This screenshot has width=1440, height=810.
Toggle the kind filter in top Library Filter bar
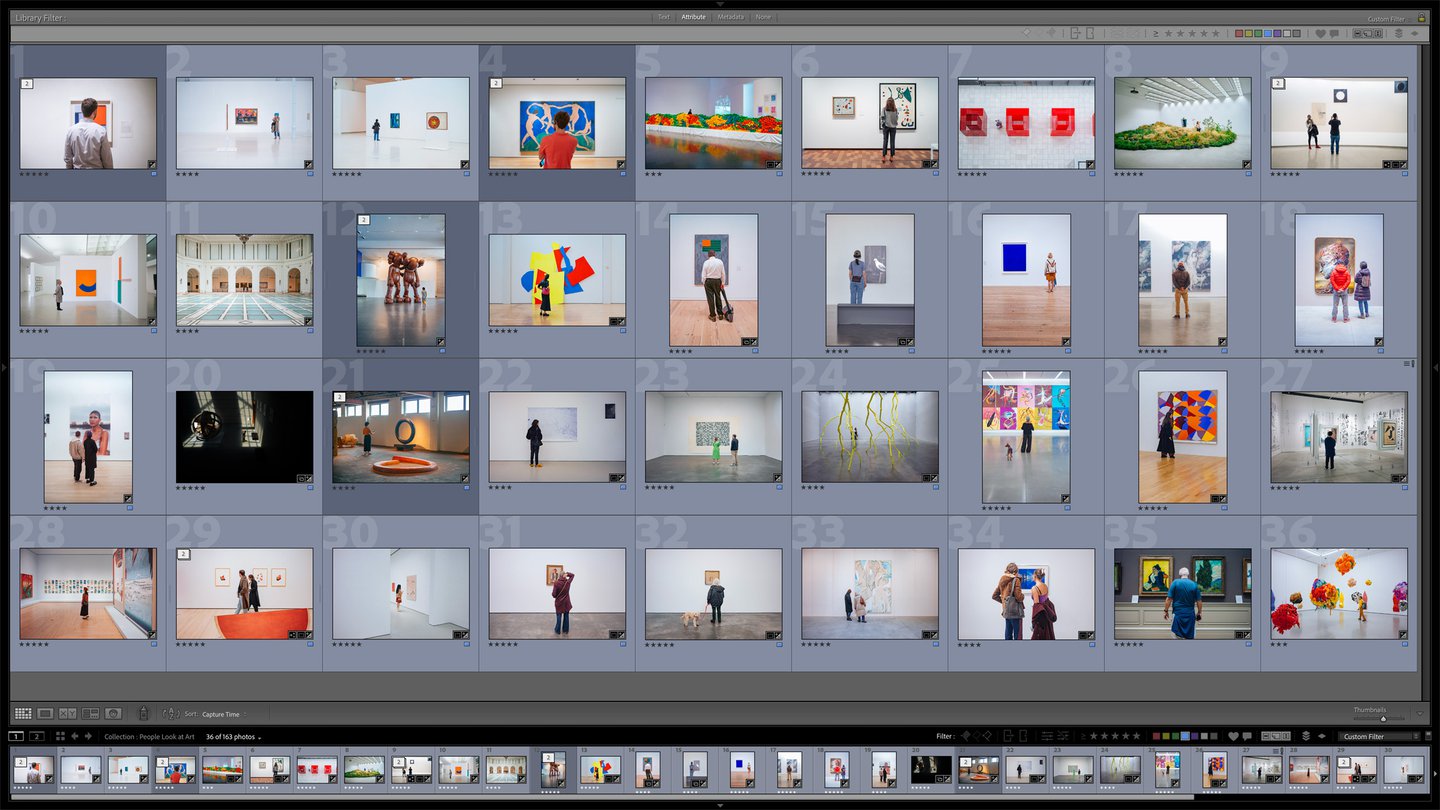pyautogui.click(x=1368, y=33)
